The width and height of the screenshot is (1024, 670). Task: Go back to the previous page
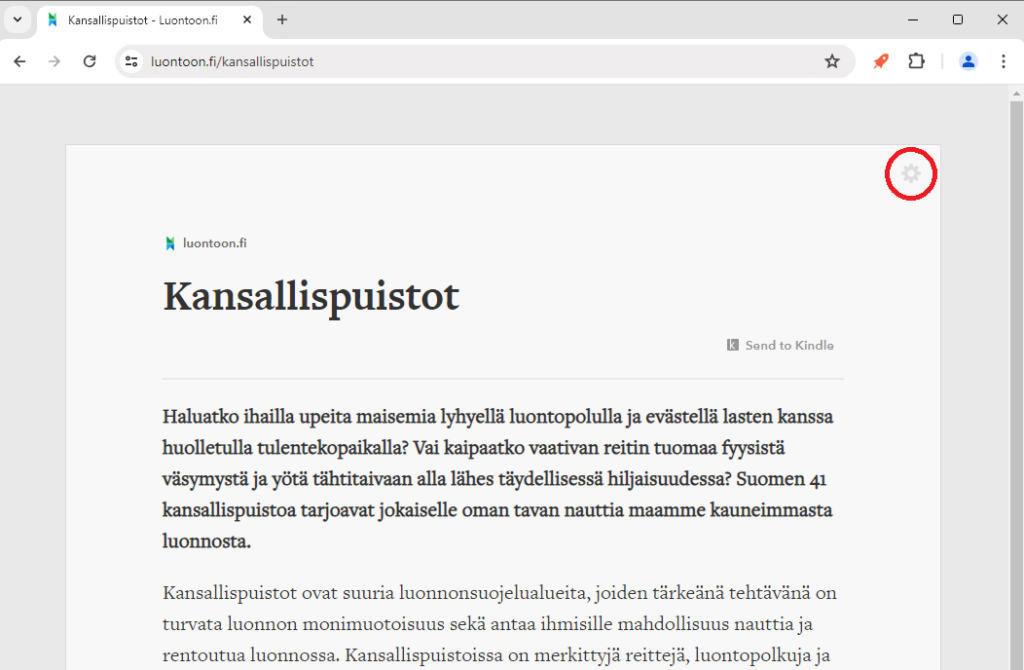click(x=20, y=62)
